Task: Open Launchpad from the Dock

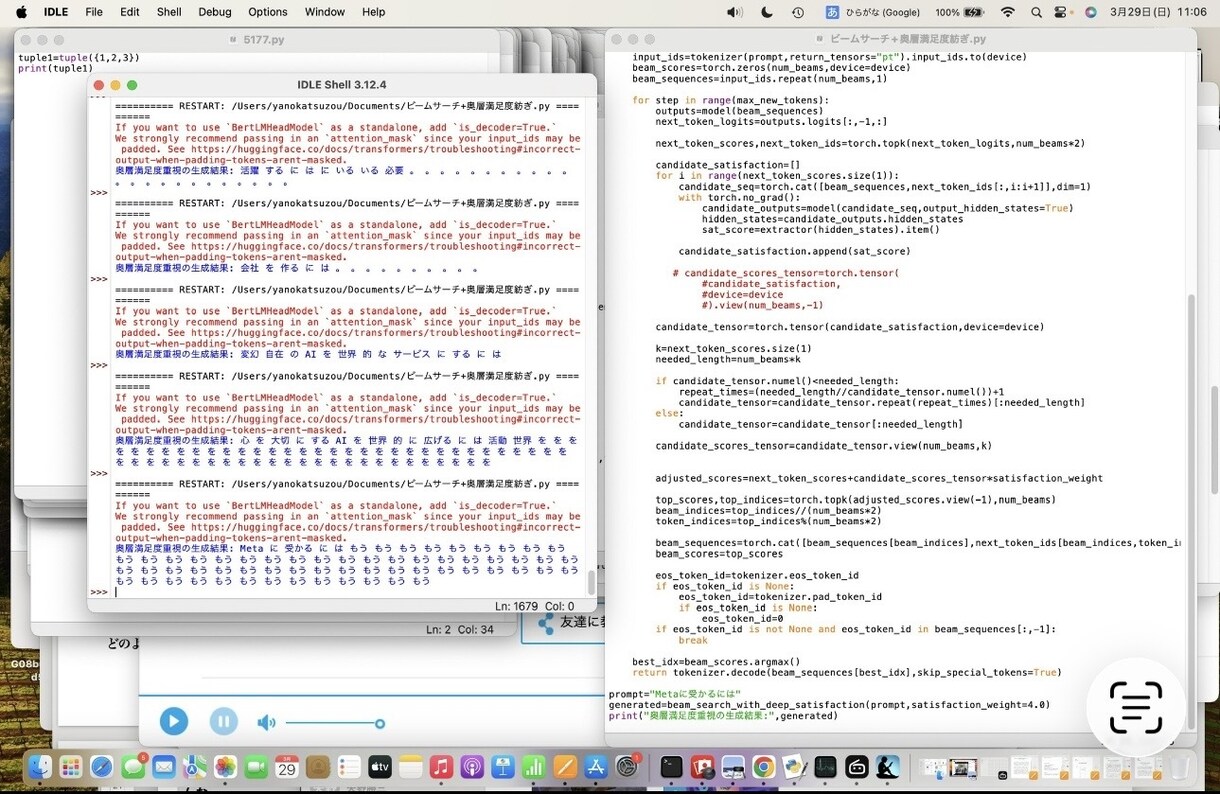Action: pyautogui.click(x=71, y=767)
